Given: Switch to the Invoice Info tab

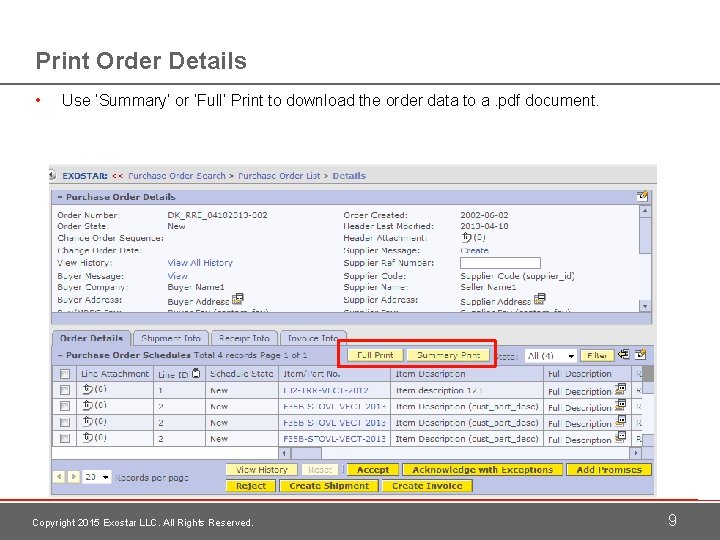Looking at the screenshot, I should 313,338.
